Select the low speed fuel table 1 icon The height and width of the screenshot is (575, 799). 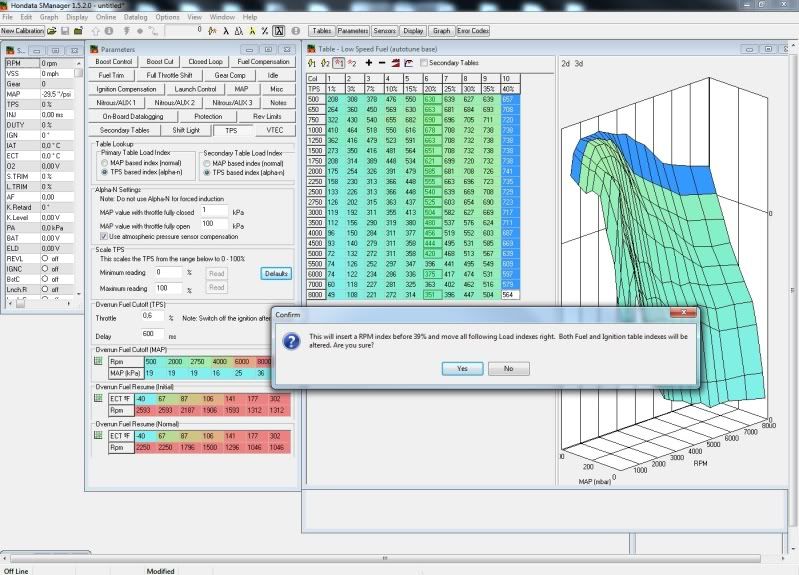pos(313,63)
